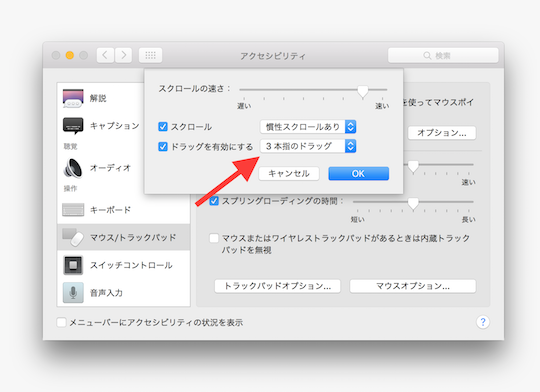Open the 慣性スクロールあり dropdown
Screen dimensions: 540x392
(x=308, y=127)
